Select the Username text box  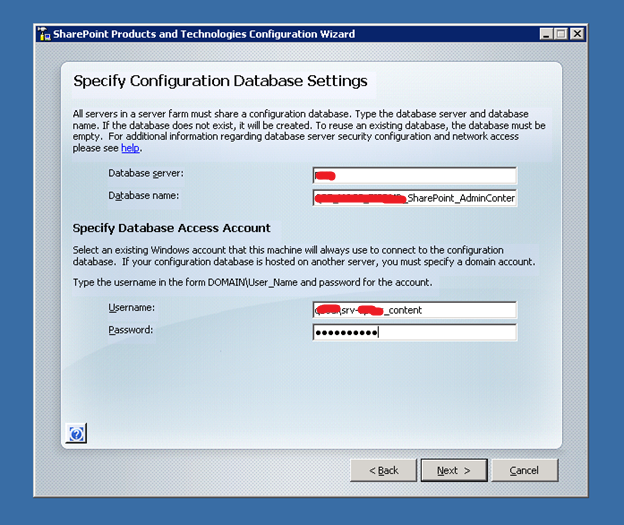pos(415,310)
